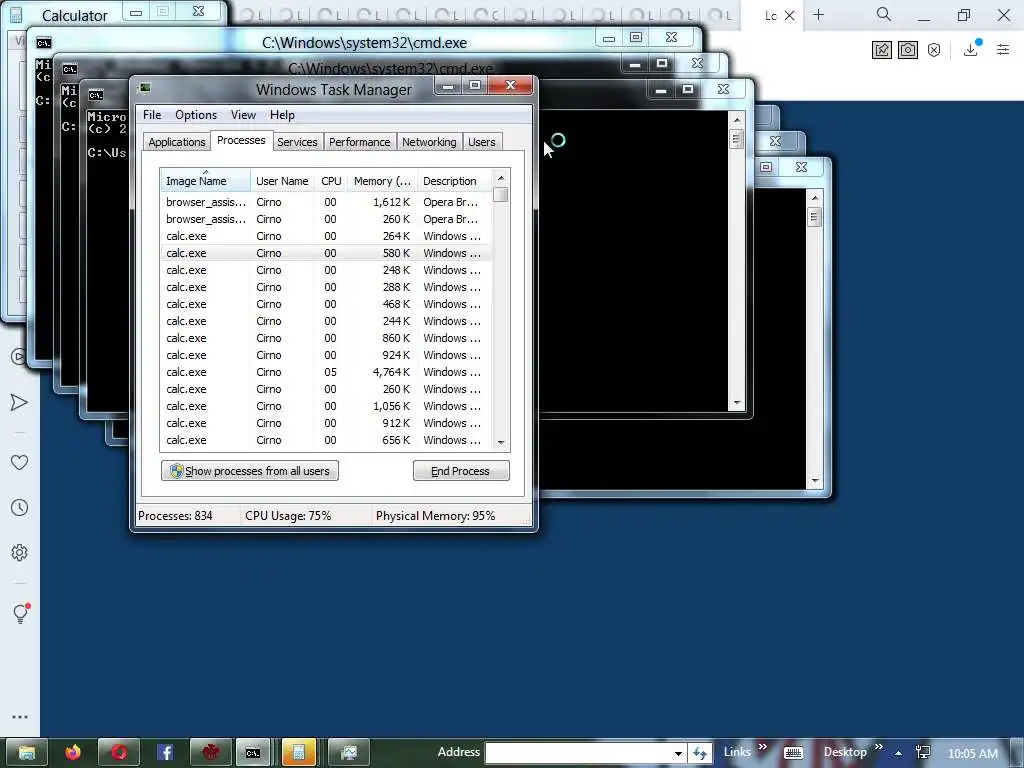The image size is (1024, 768).
Task: Click the Task Manager title bar icon
Action: click(x=144, y=88)
